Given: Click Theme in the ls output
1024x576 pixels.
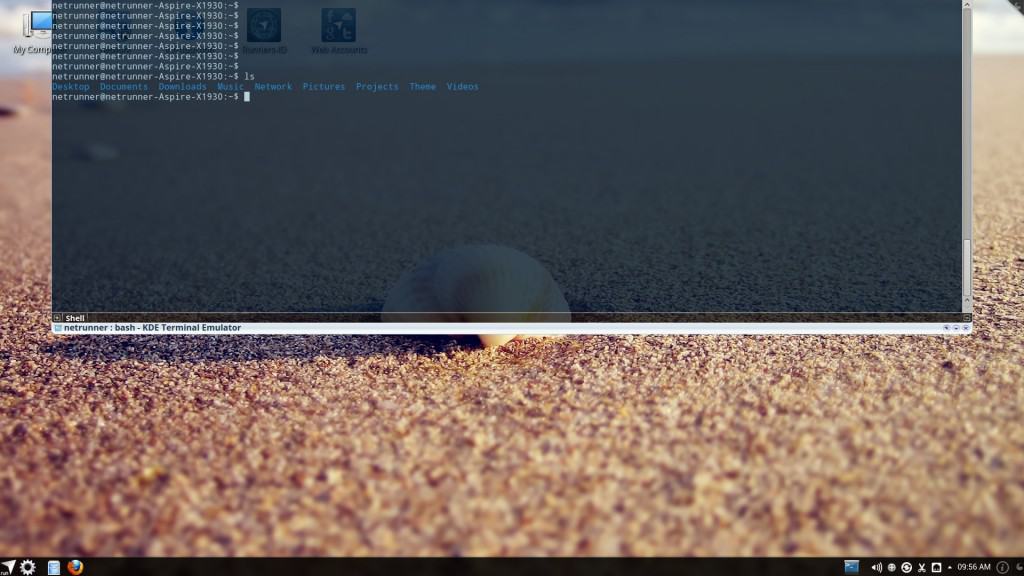Looking at the screenshot, I should [423, 86].
